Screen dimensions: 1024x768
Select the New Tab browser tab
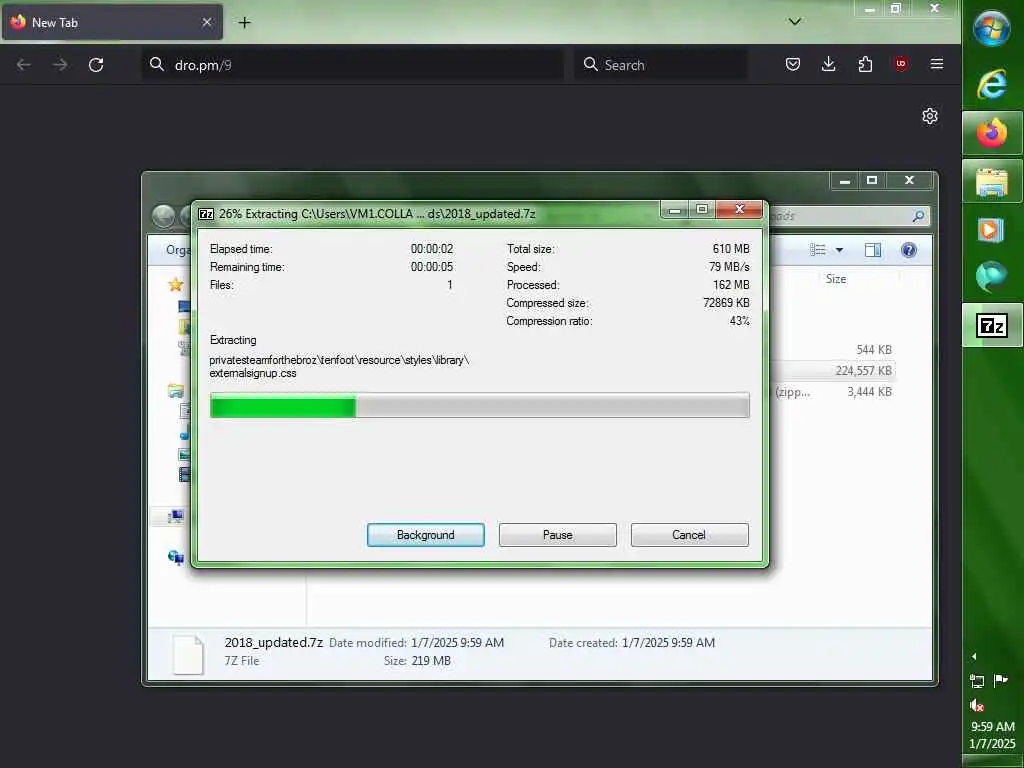pyautogui.click(x=112, y=22)
